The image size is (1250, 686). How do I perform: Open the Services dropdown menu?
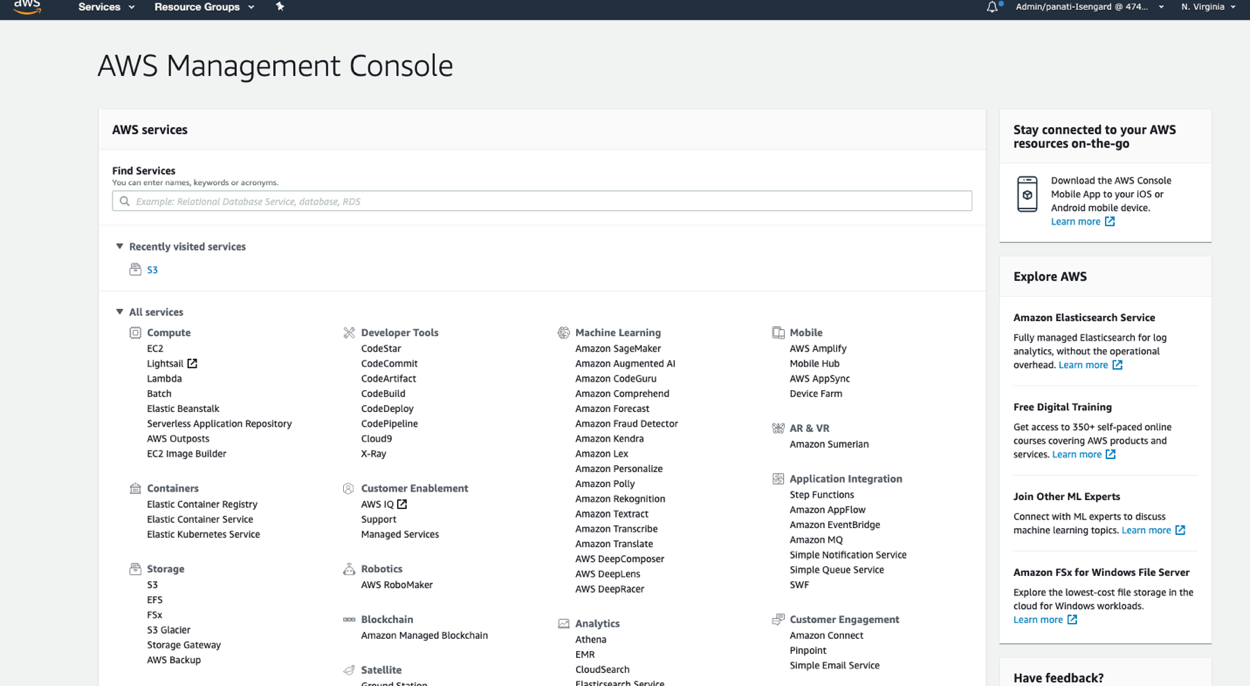[x=106, y=7]
